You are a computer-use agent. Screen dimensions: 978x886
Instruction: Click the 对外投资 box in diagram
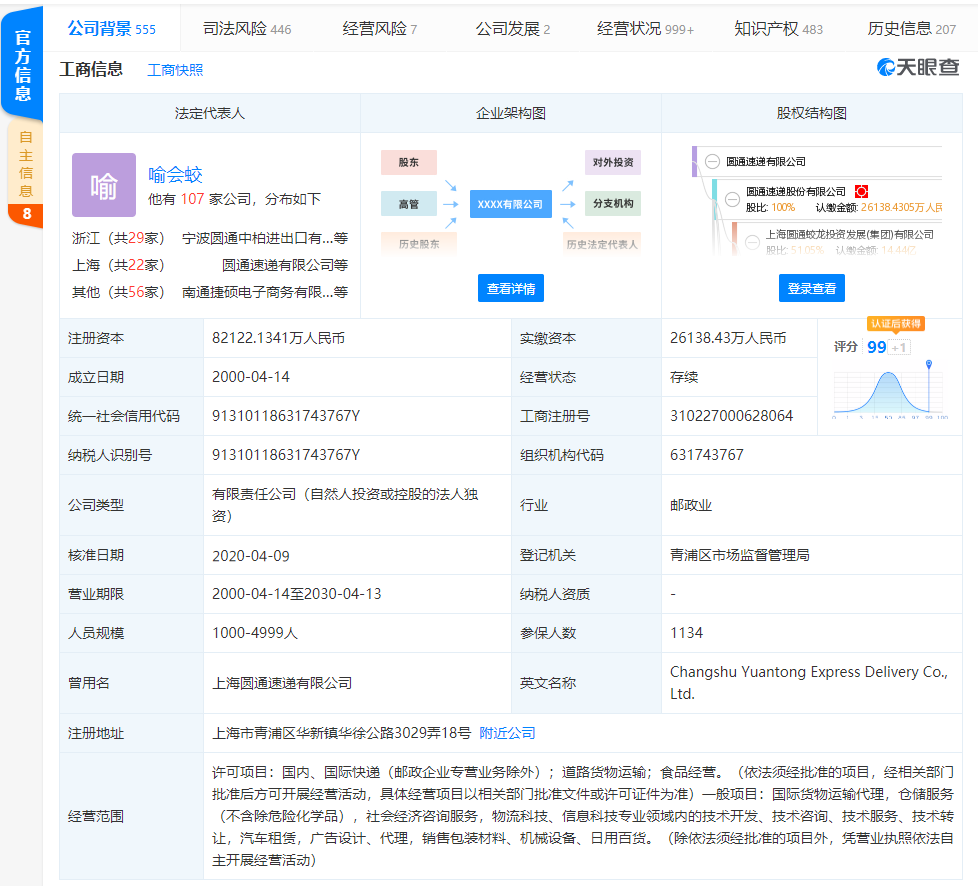(612, 162)
